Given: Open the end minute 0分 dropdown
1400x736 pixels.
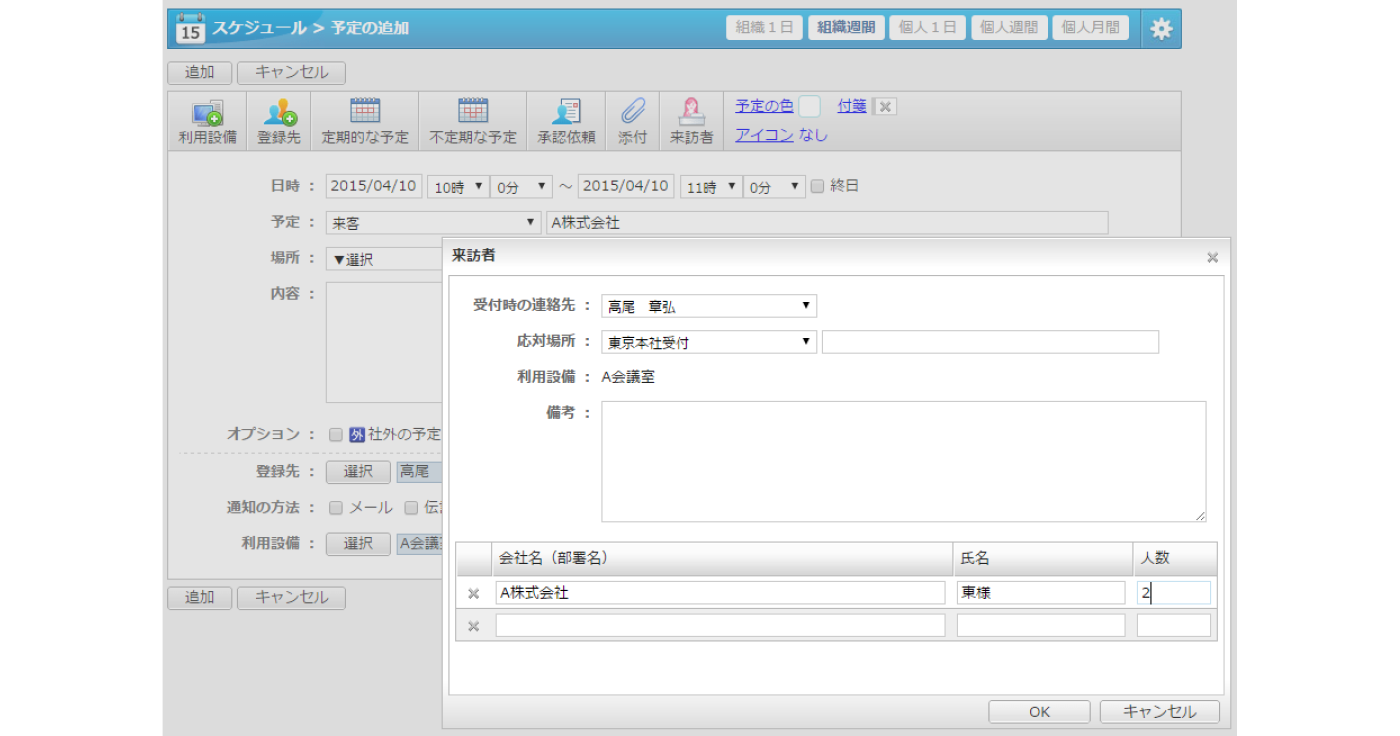Looking at the screenshot, I should tap(775, 187).
